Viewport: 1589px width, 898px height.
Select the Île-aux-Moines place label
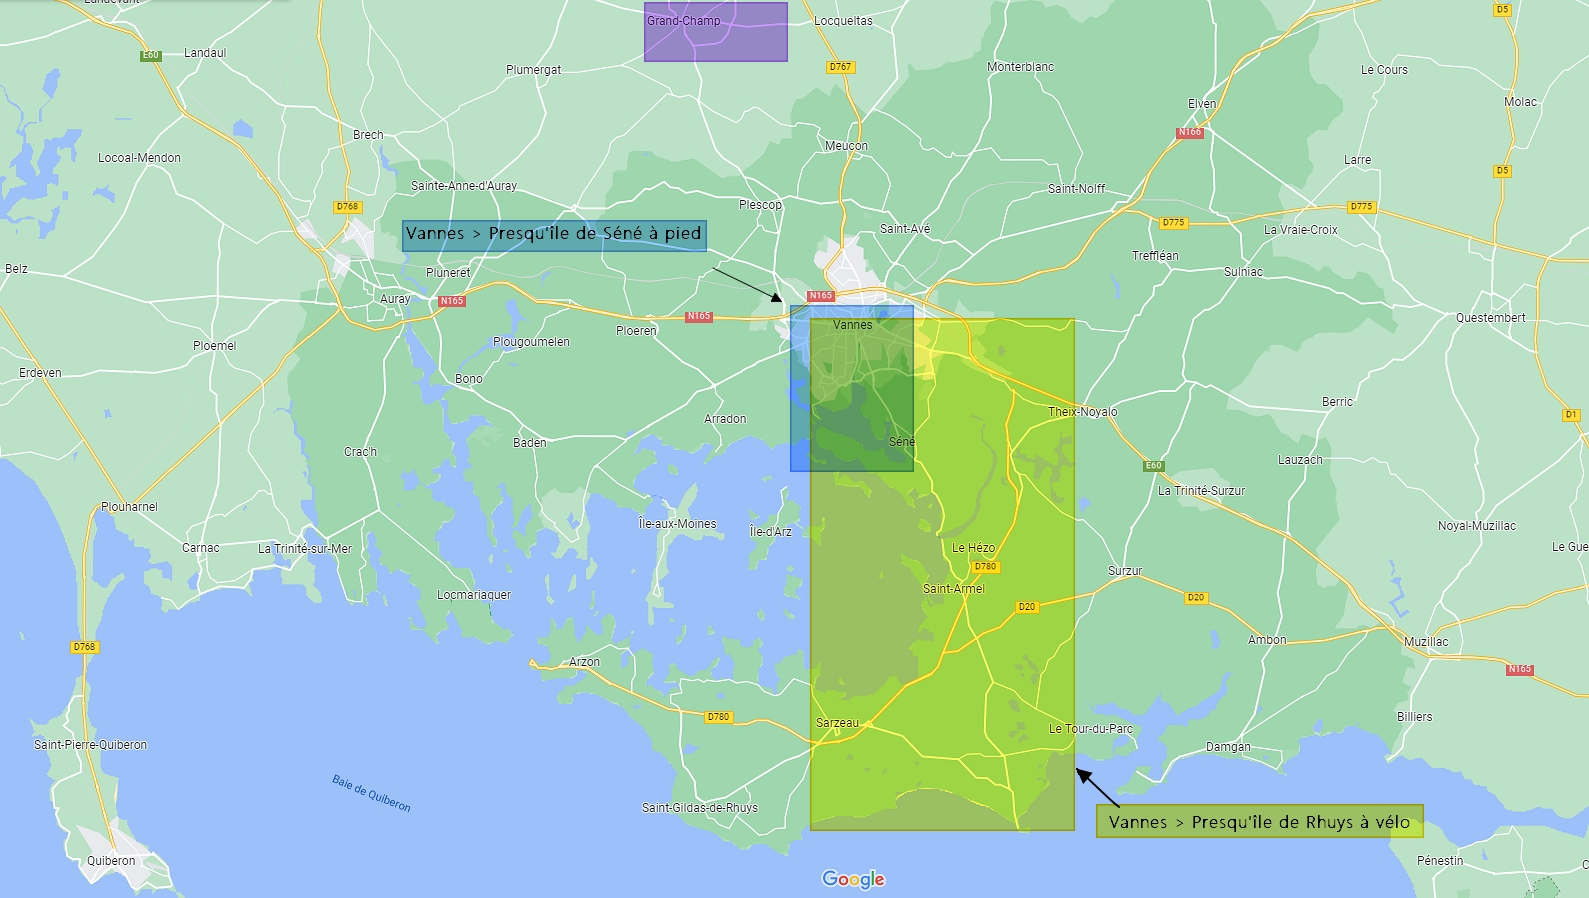677,524
